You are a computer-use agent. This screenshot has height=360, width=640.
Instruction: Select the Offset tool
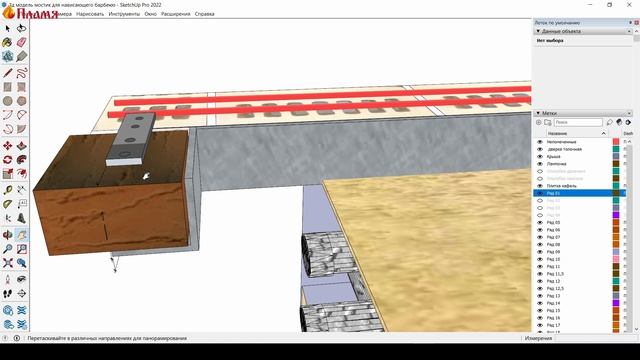click(22, 174)
